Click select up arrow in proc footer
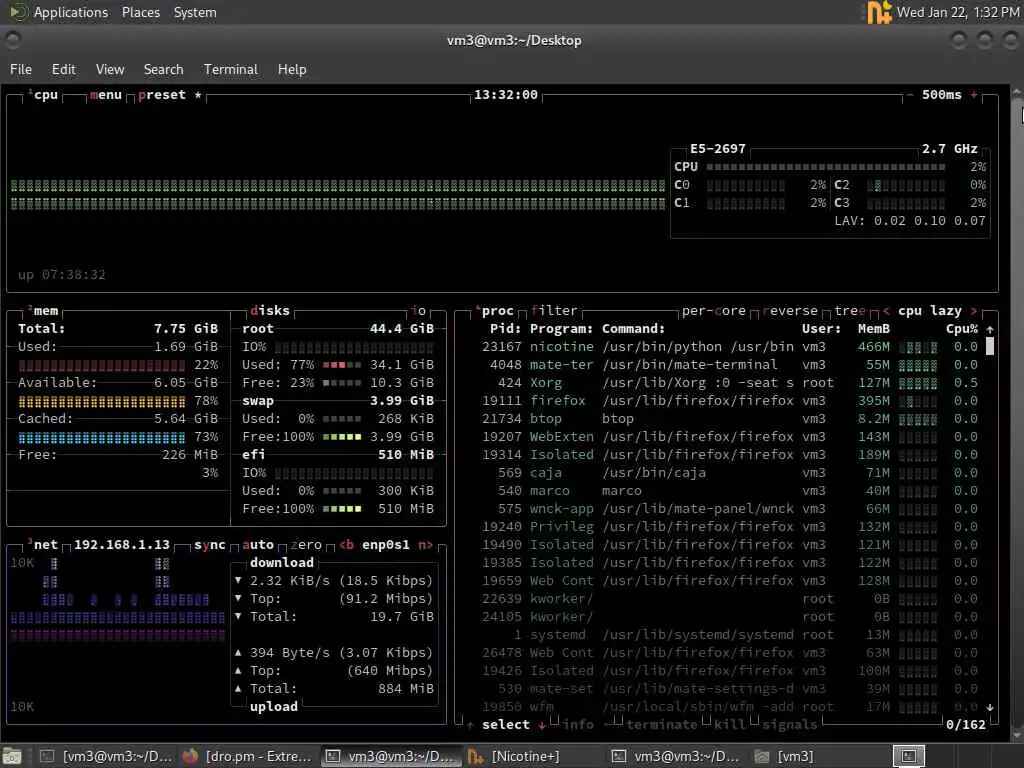Screen dimensions: 1024x768 point(470,725)
